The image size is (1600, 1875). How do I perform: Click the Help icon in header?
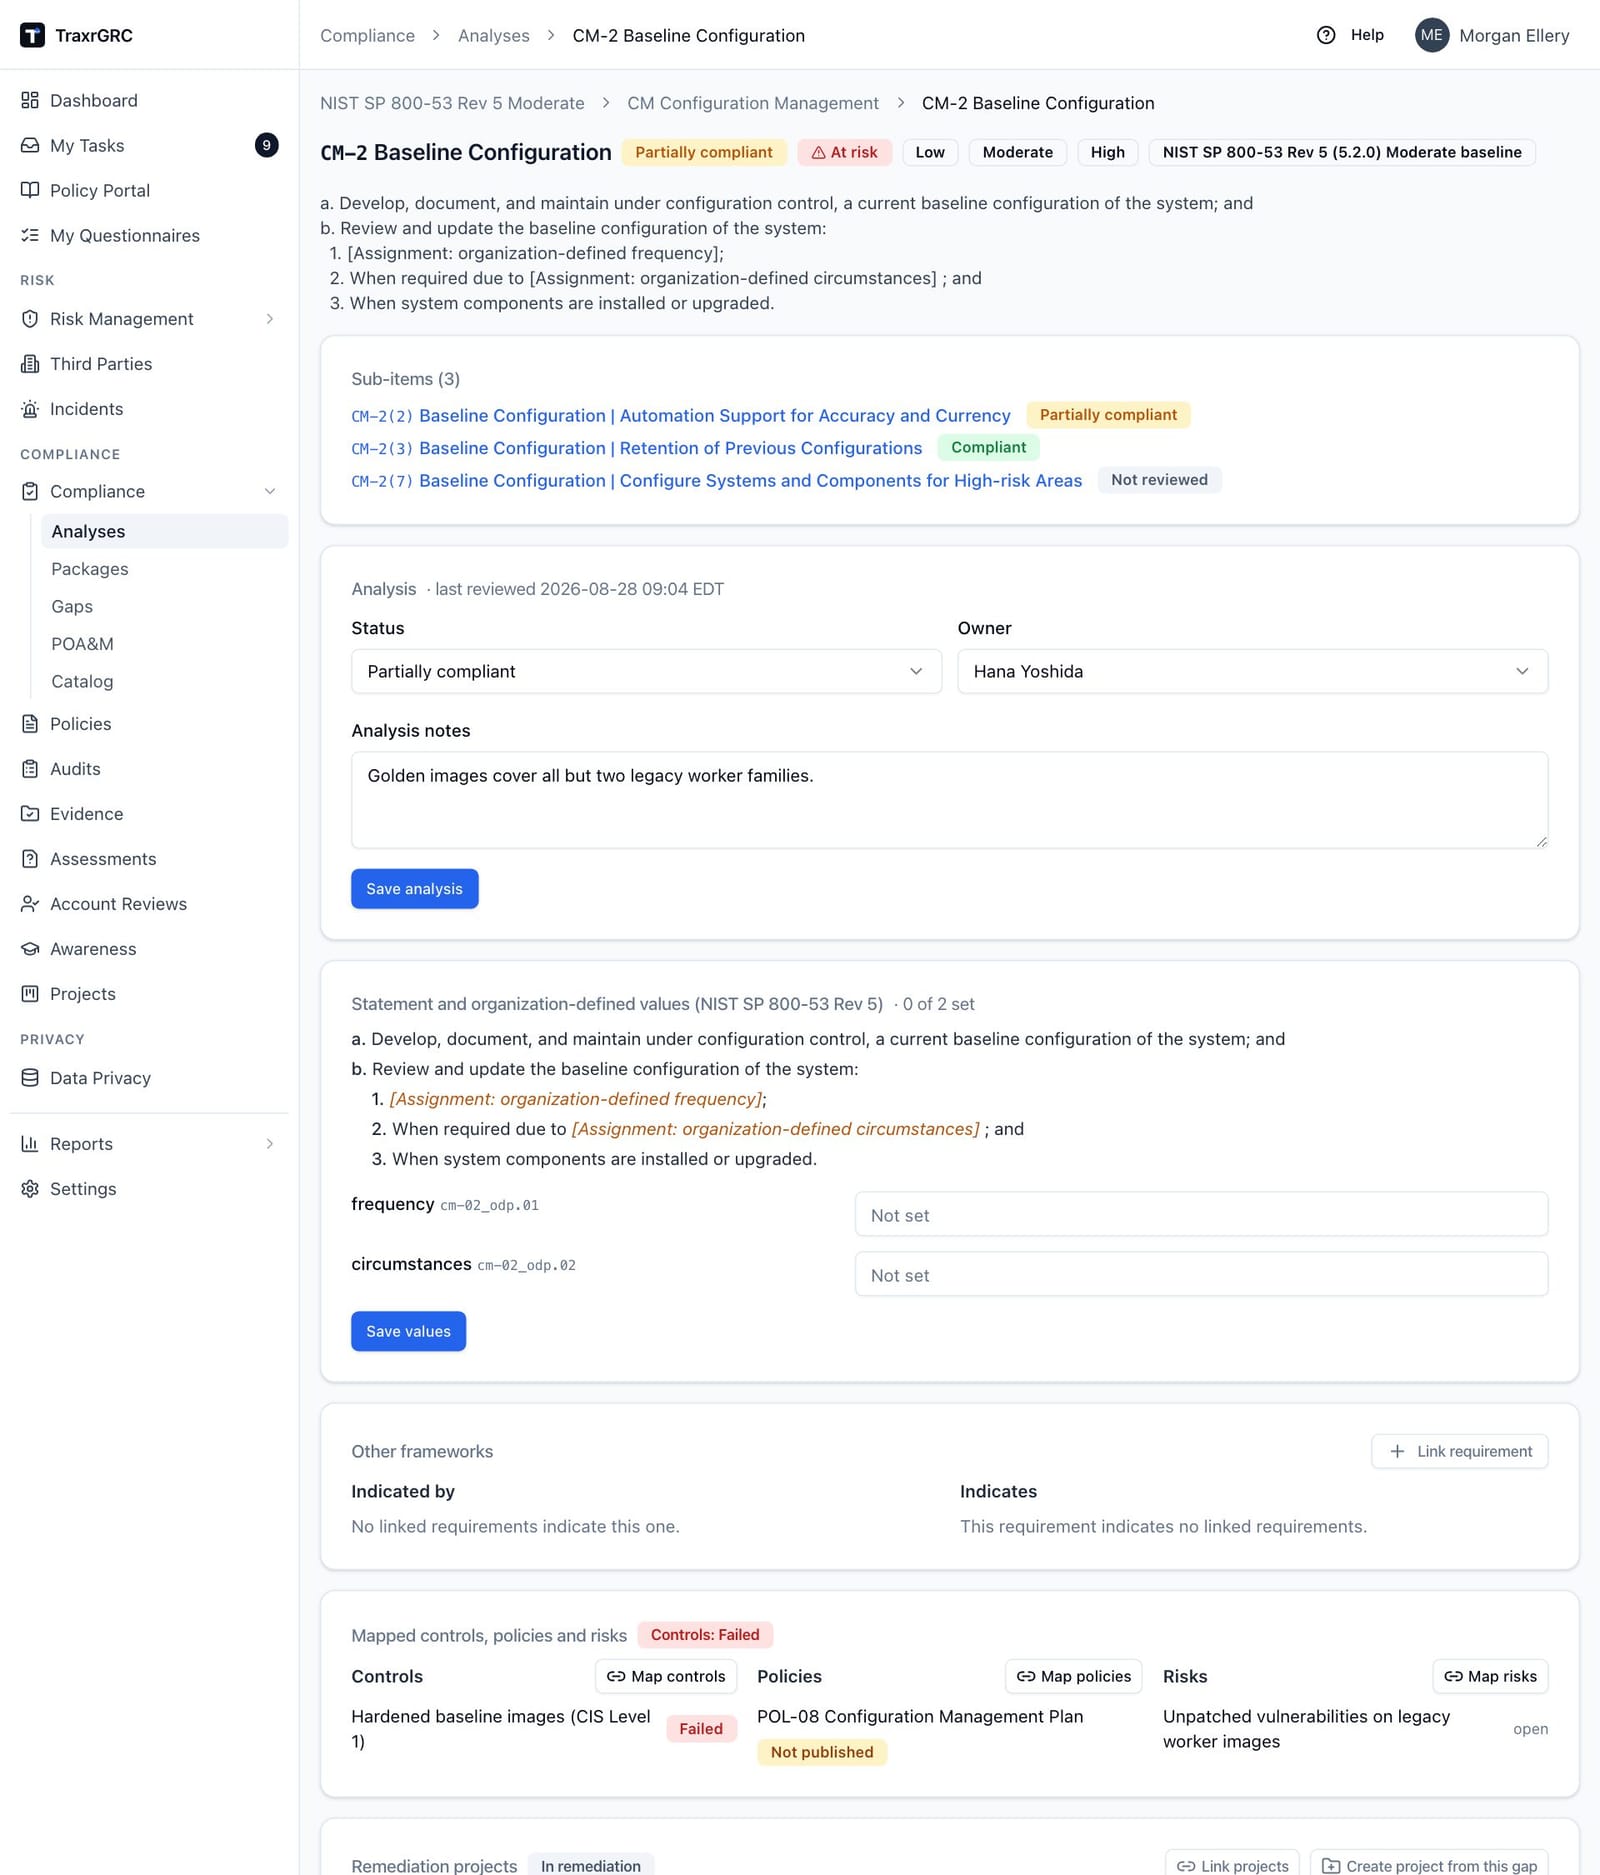tap(1326, 35)
